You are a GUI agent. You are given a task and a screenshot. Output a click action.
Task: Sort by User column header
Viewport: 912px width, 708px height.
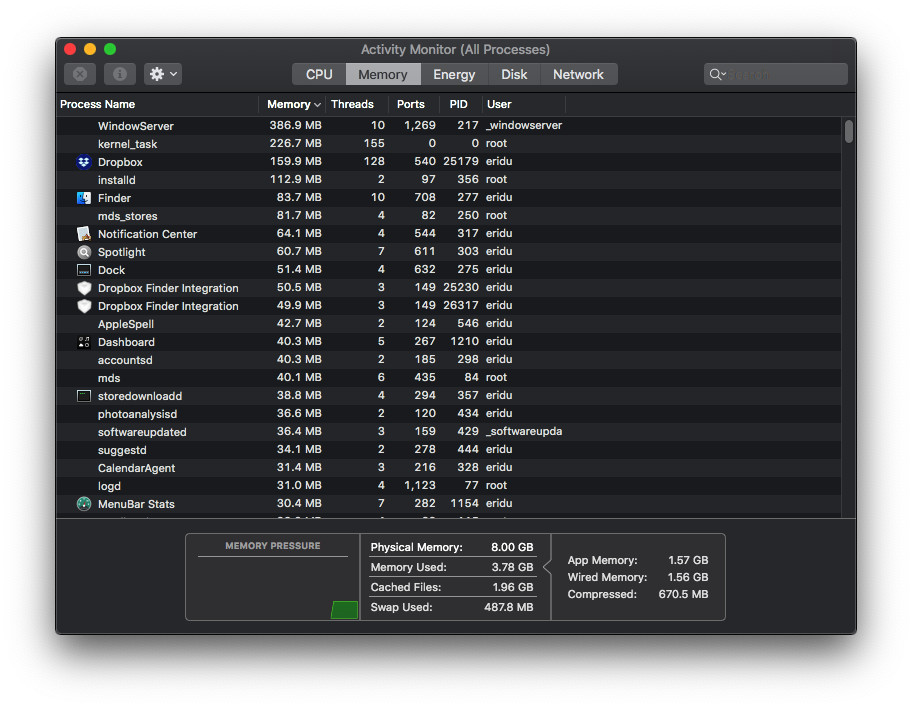tap(523, 104)
